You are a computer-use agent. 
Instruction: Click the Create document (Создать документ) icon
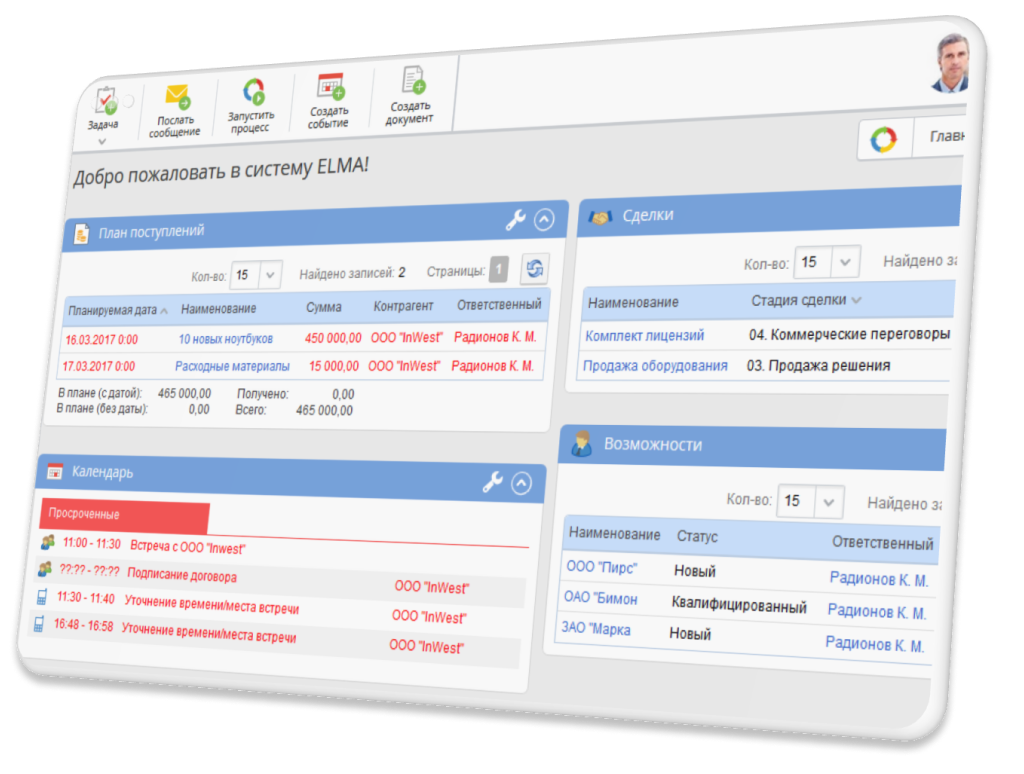coord(412,82)
